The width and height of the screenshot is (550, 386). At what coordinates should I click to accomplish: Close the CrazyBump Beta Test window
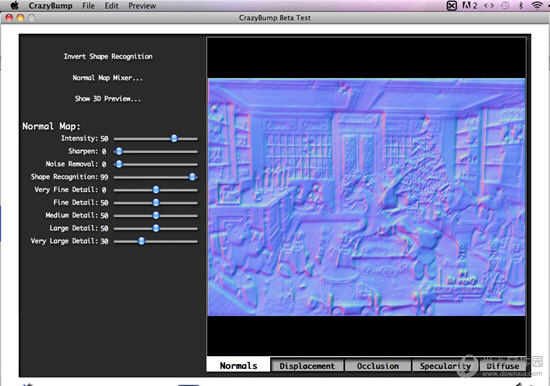(x=9, y=18)
